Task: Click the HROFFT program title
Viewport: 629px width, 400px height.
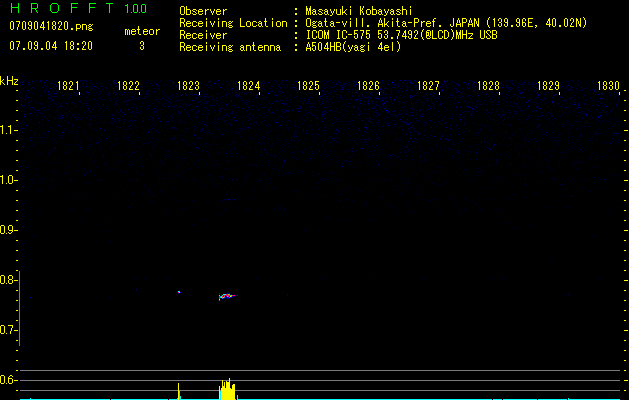Action: 62,8
